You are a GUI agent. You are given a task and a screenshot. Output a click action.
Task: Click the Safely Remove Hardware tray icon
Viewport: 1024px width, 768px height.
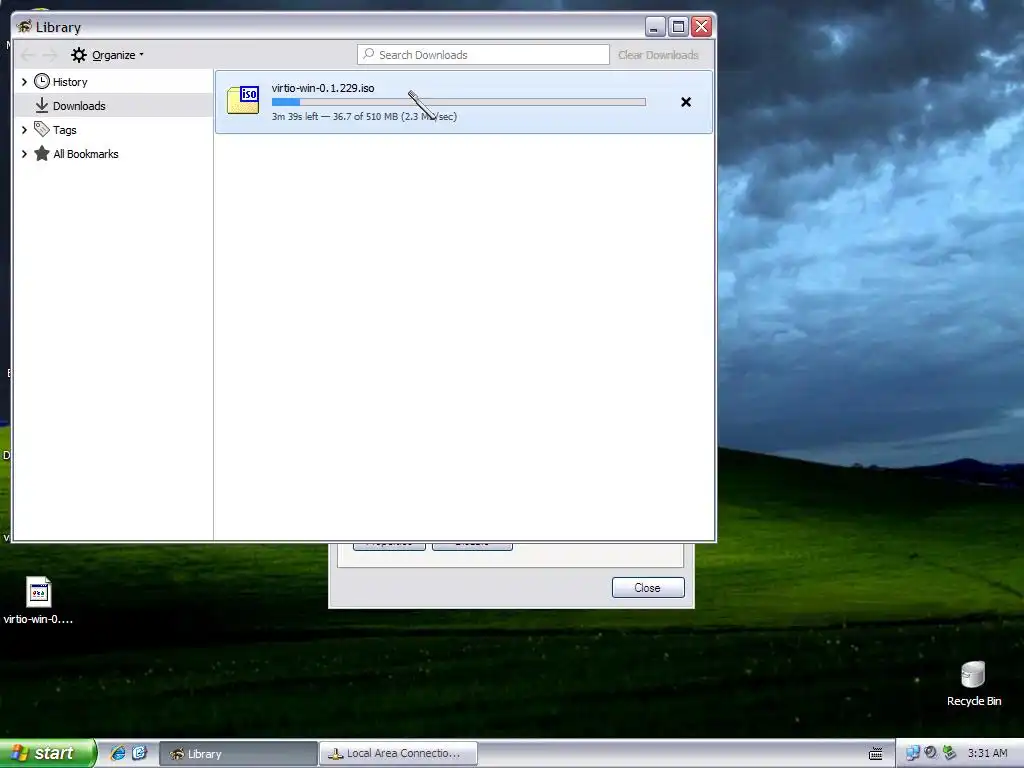[949, 753]
